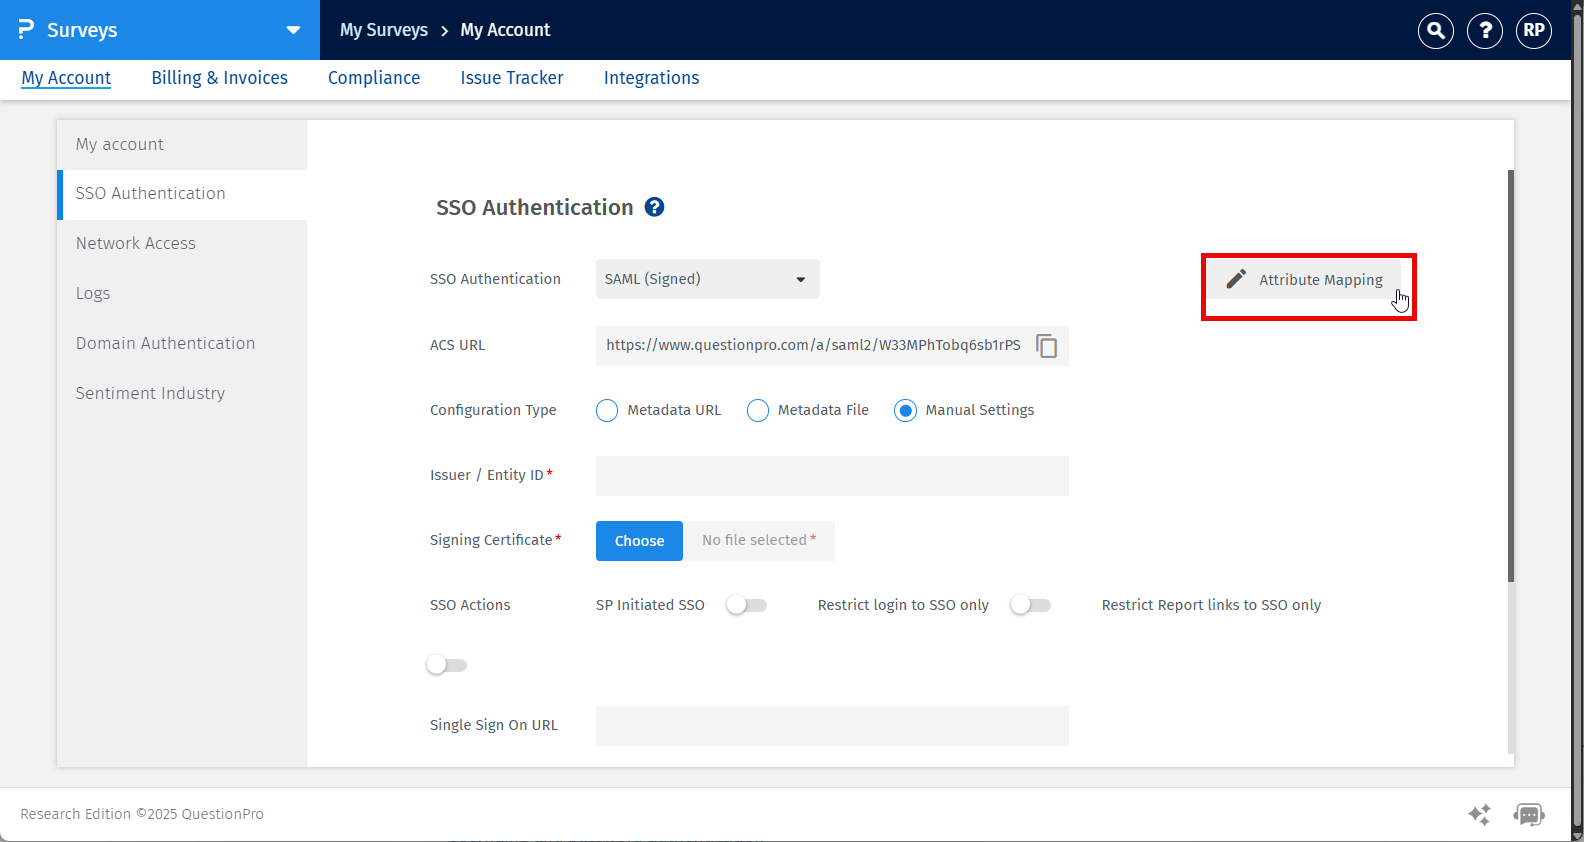Screen dimensions: 1584x842
Task: Switch to the Integrations tab
Action: click(651, 78)
